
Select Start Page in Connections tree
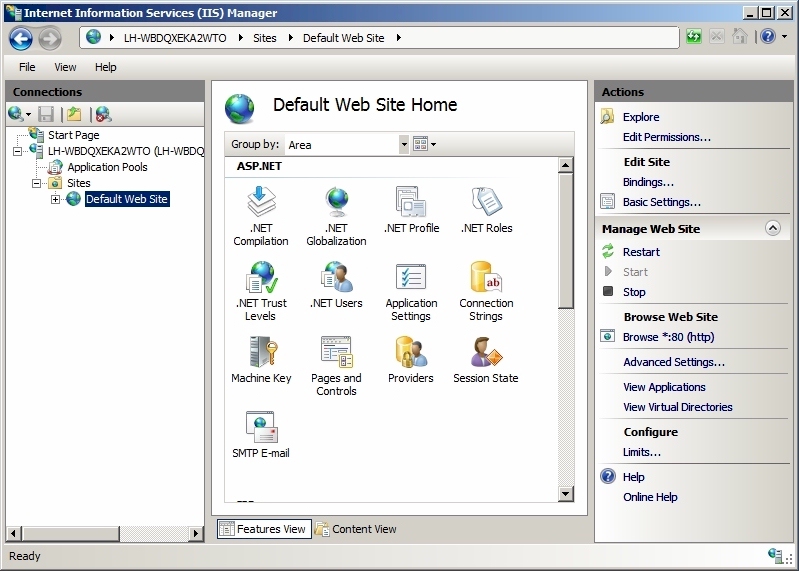(x=73, y=135)
